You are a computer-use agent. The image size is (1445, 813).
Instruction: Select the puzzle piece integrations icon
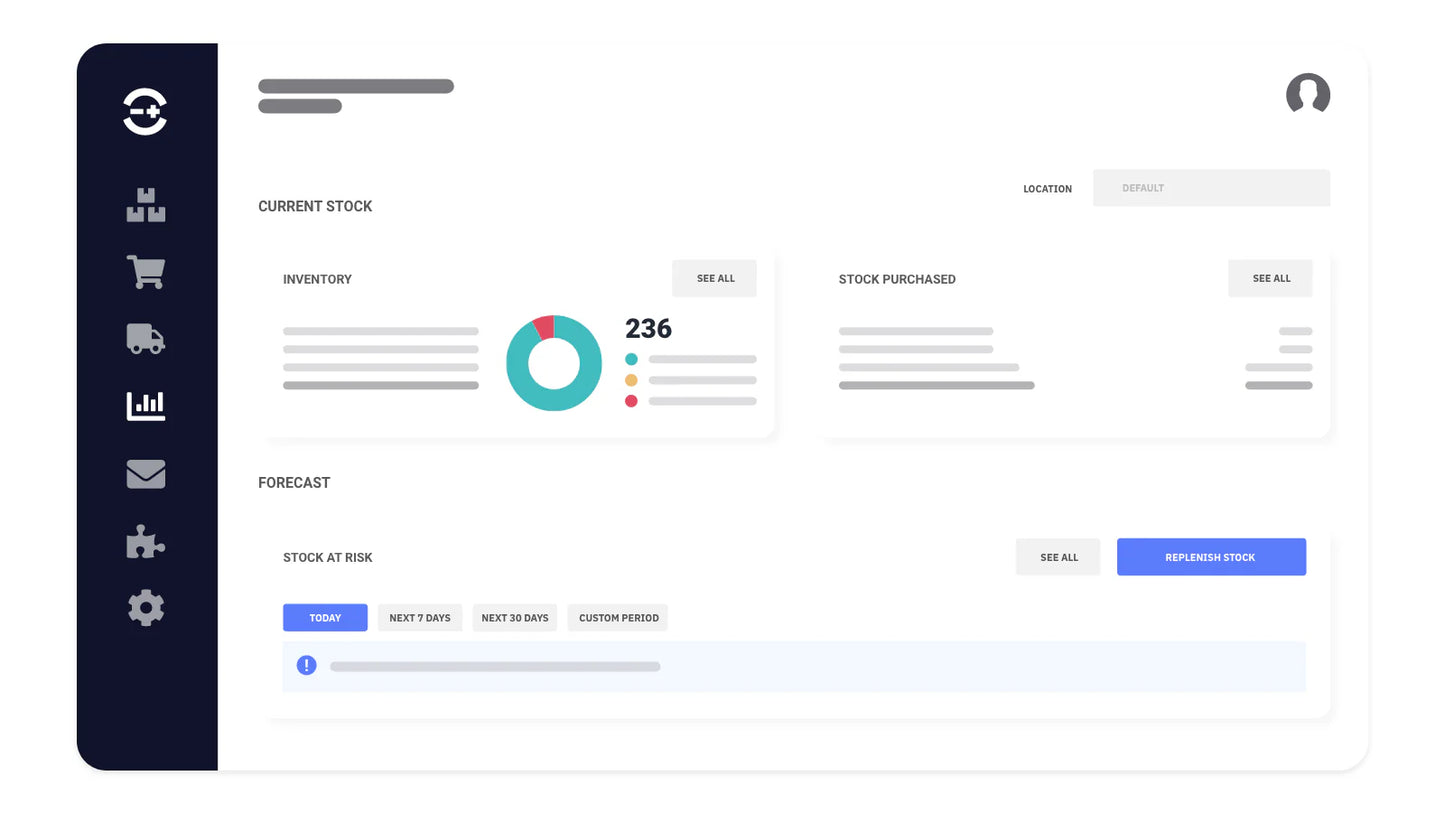point(145,541)
